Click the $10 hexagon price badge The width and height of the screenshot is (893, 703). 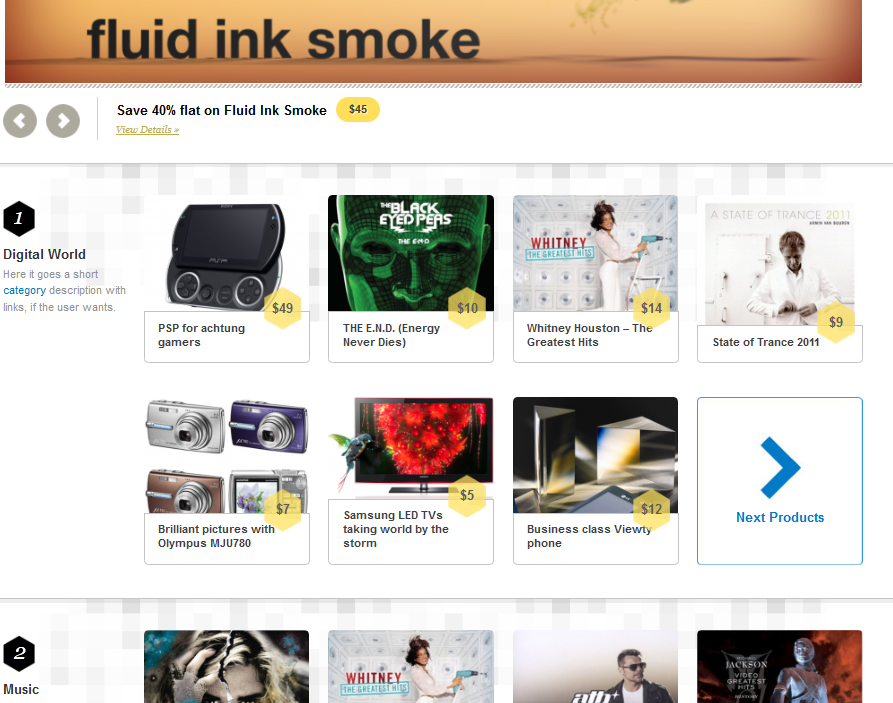point(467,308)
